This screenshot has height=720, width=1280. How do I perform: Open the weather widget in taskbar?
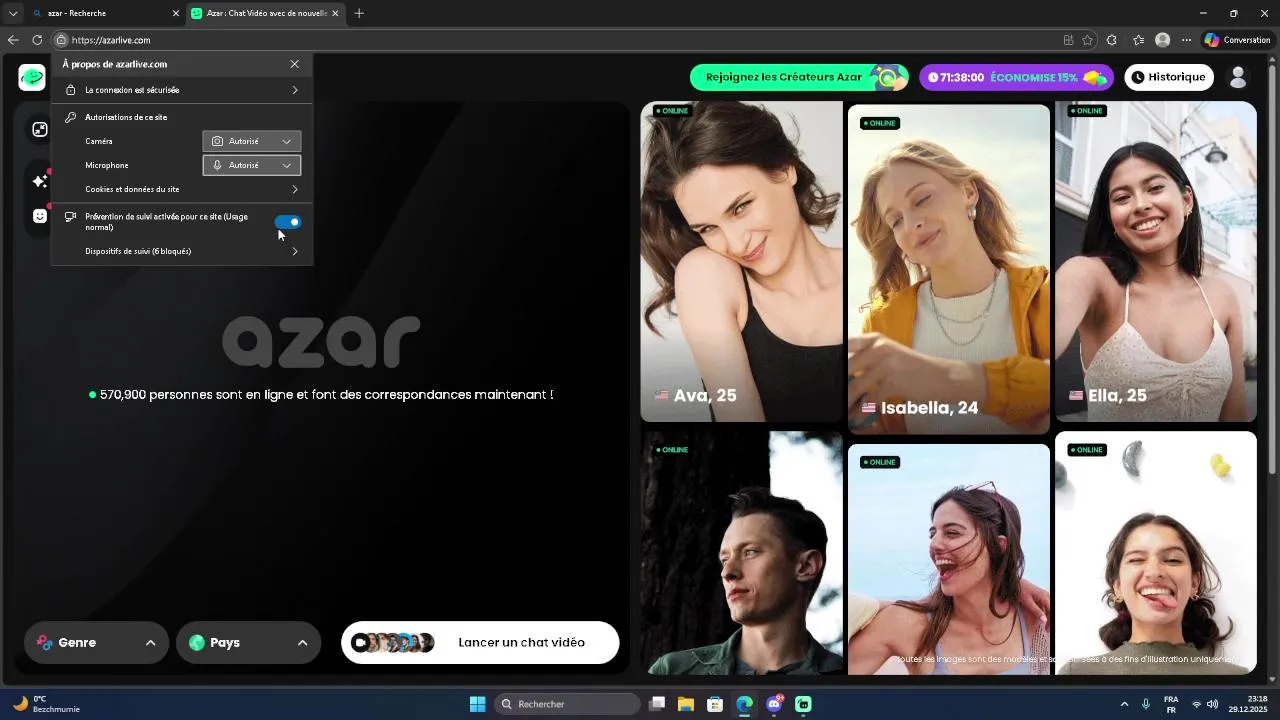(46, 704)
